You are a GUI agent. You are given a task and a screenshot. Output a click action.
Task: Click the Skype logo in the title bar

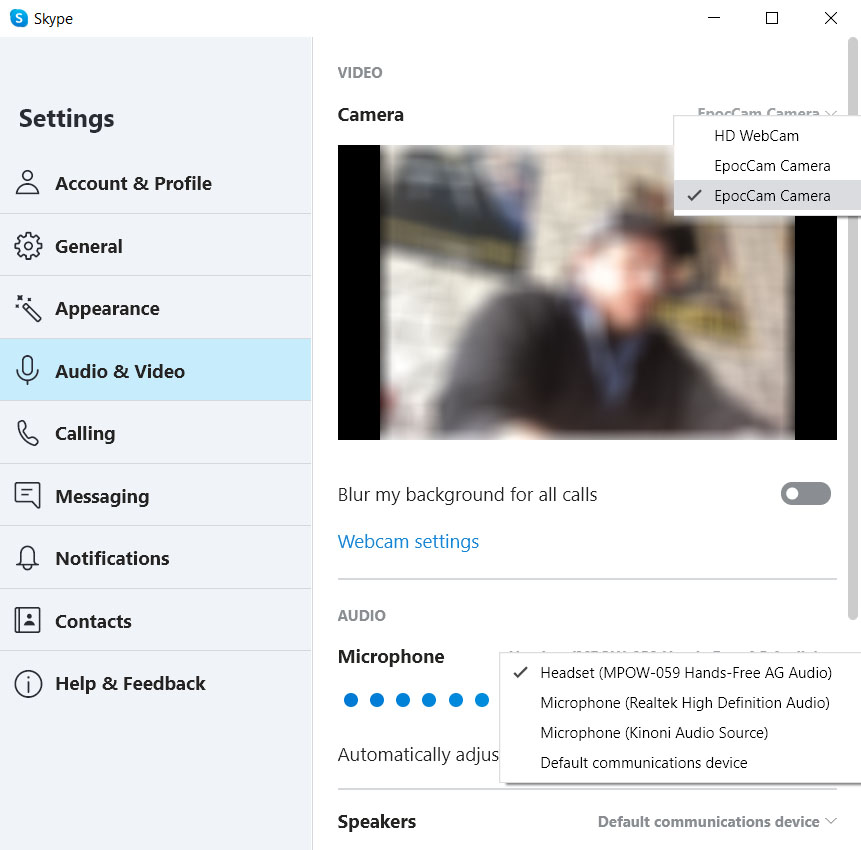point(19,18)
